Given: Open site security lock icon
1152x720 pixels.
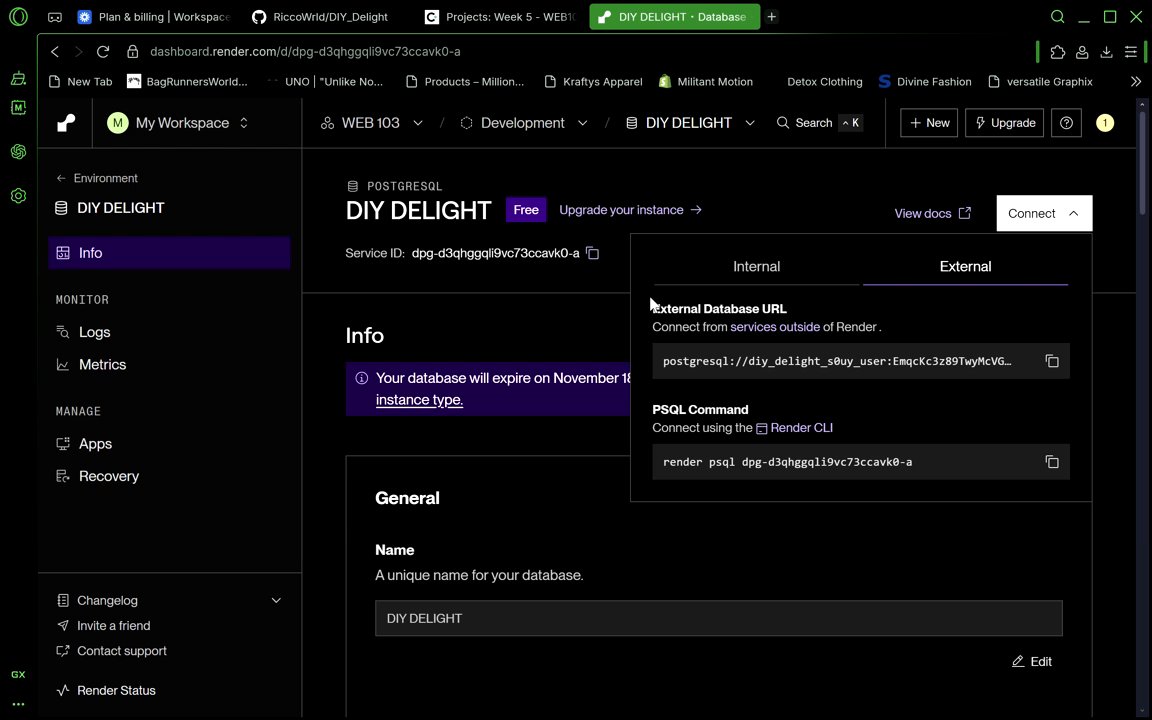Looking at the screenshot, I should click(133, 51).
